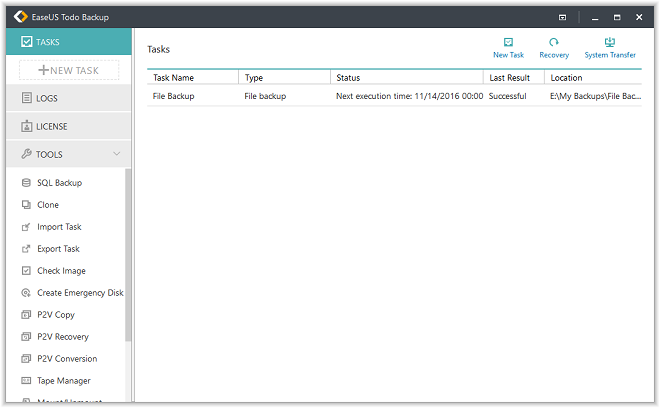Viewport: 660px width, 408px height.
Task: Open the P2V Recovery tool
Action: pos(62,337)
